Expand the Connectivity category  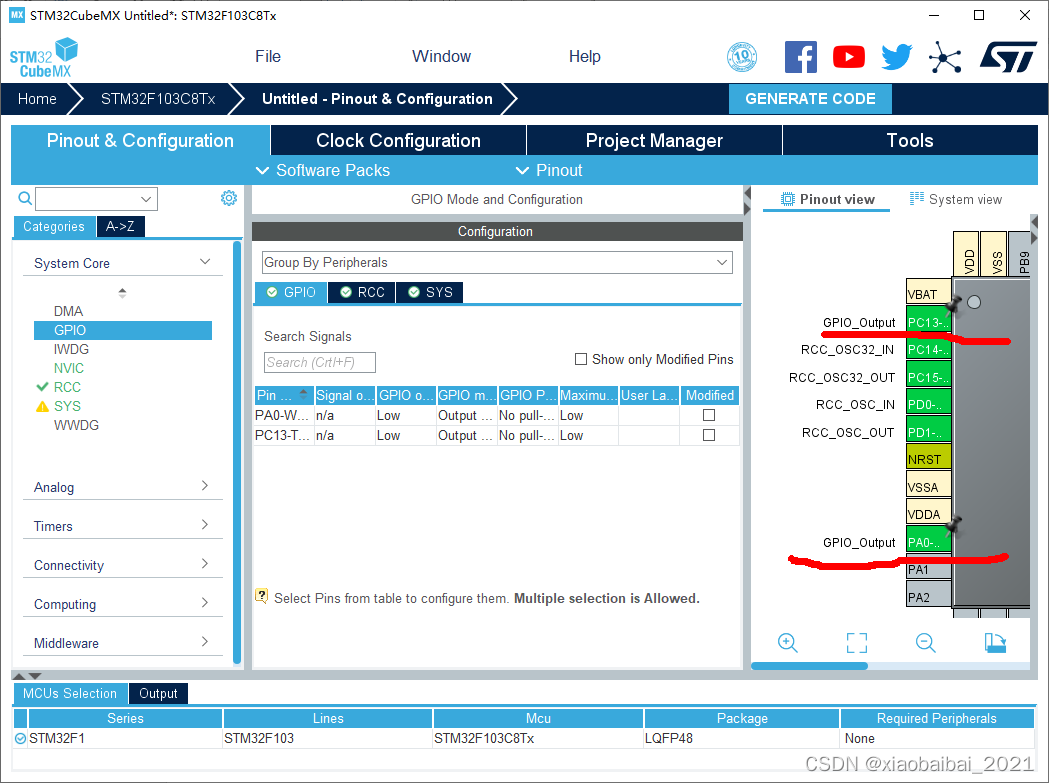click(205, 563)
